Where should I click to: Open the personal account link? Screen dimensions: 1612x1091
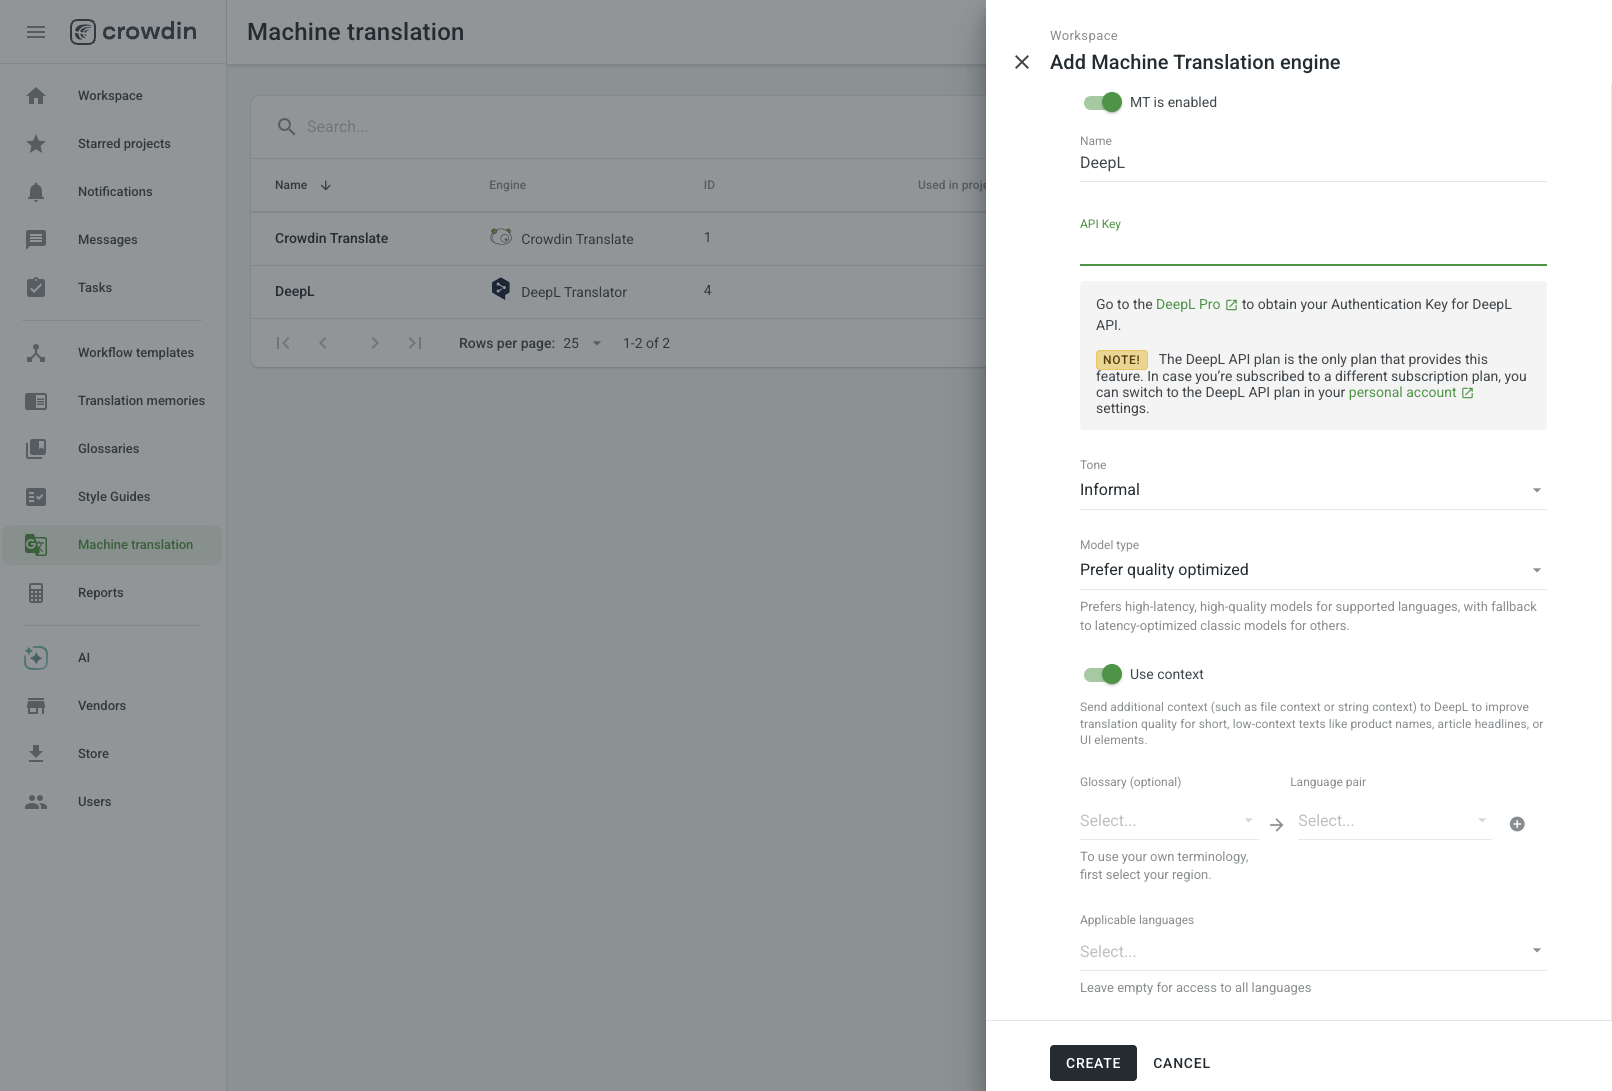[1410, 393]
